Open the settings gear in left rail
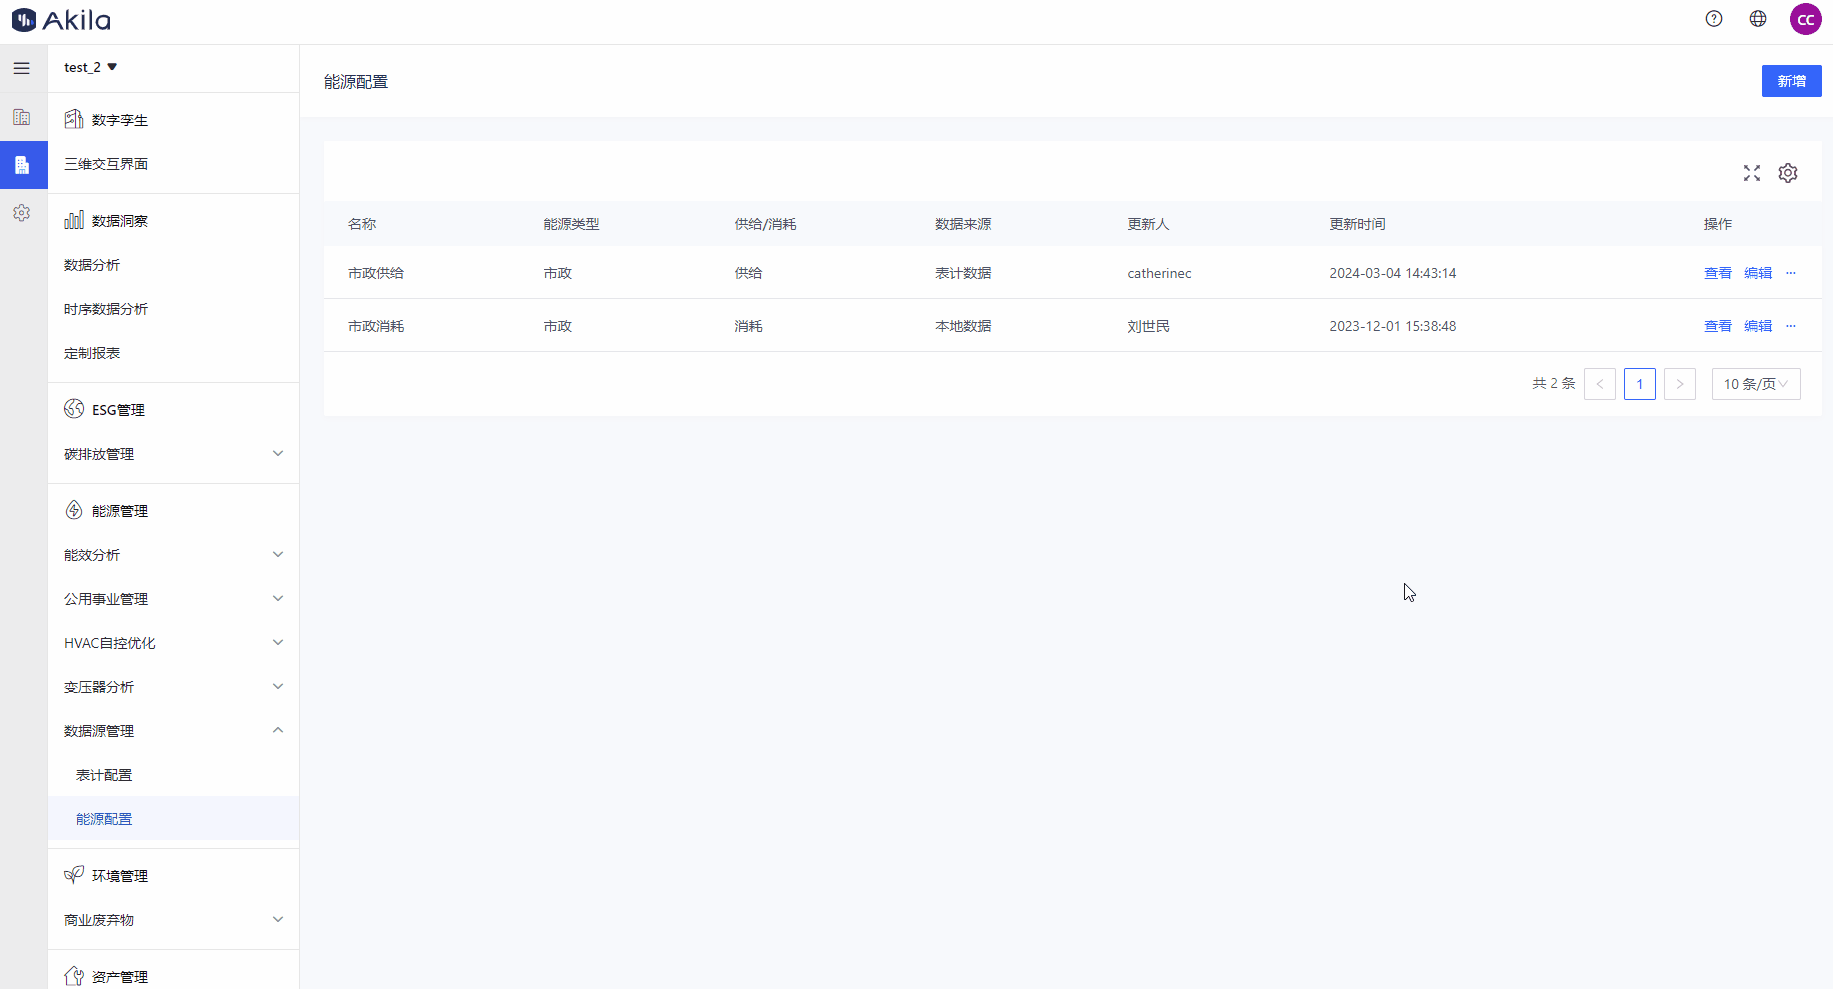The width and height of the screenshot is (1833, 989). click(x=22, y=213)
